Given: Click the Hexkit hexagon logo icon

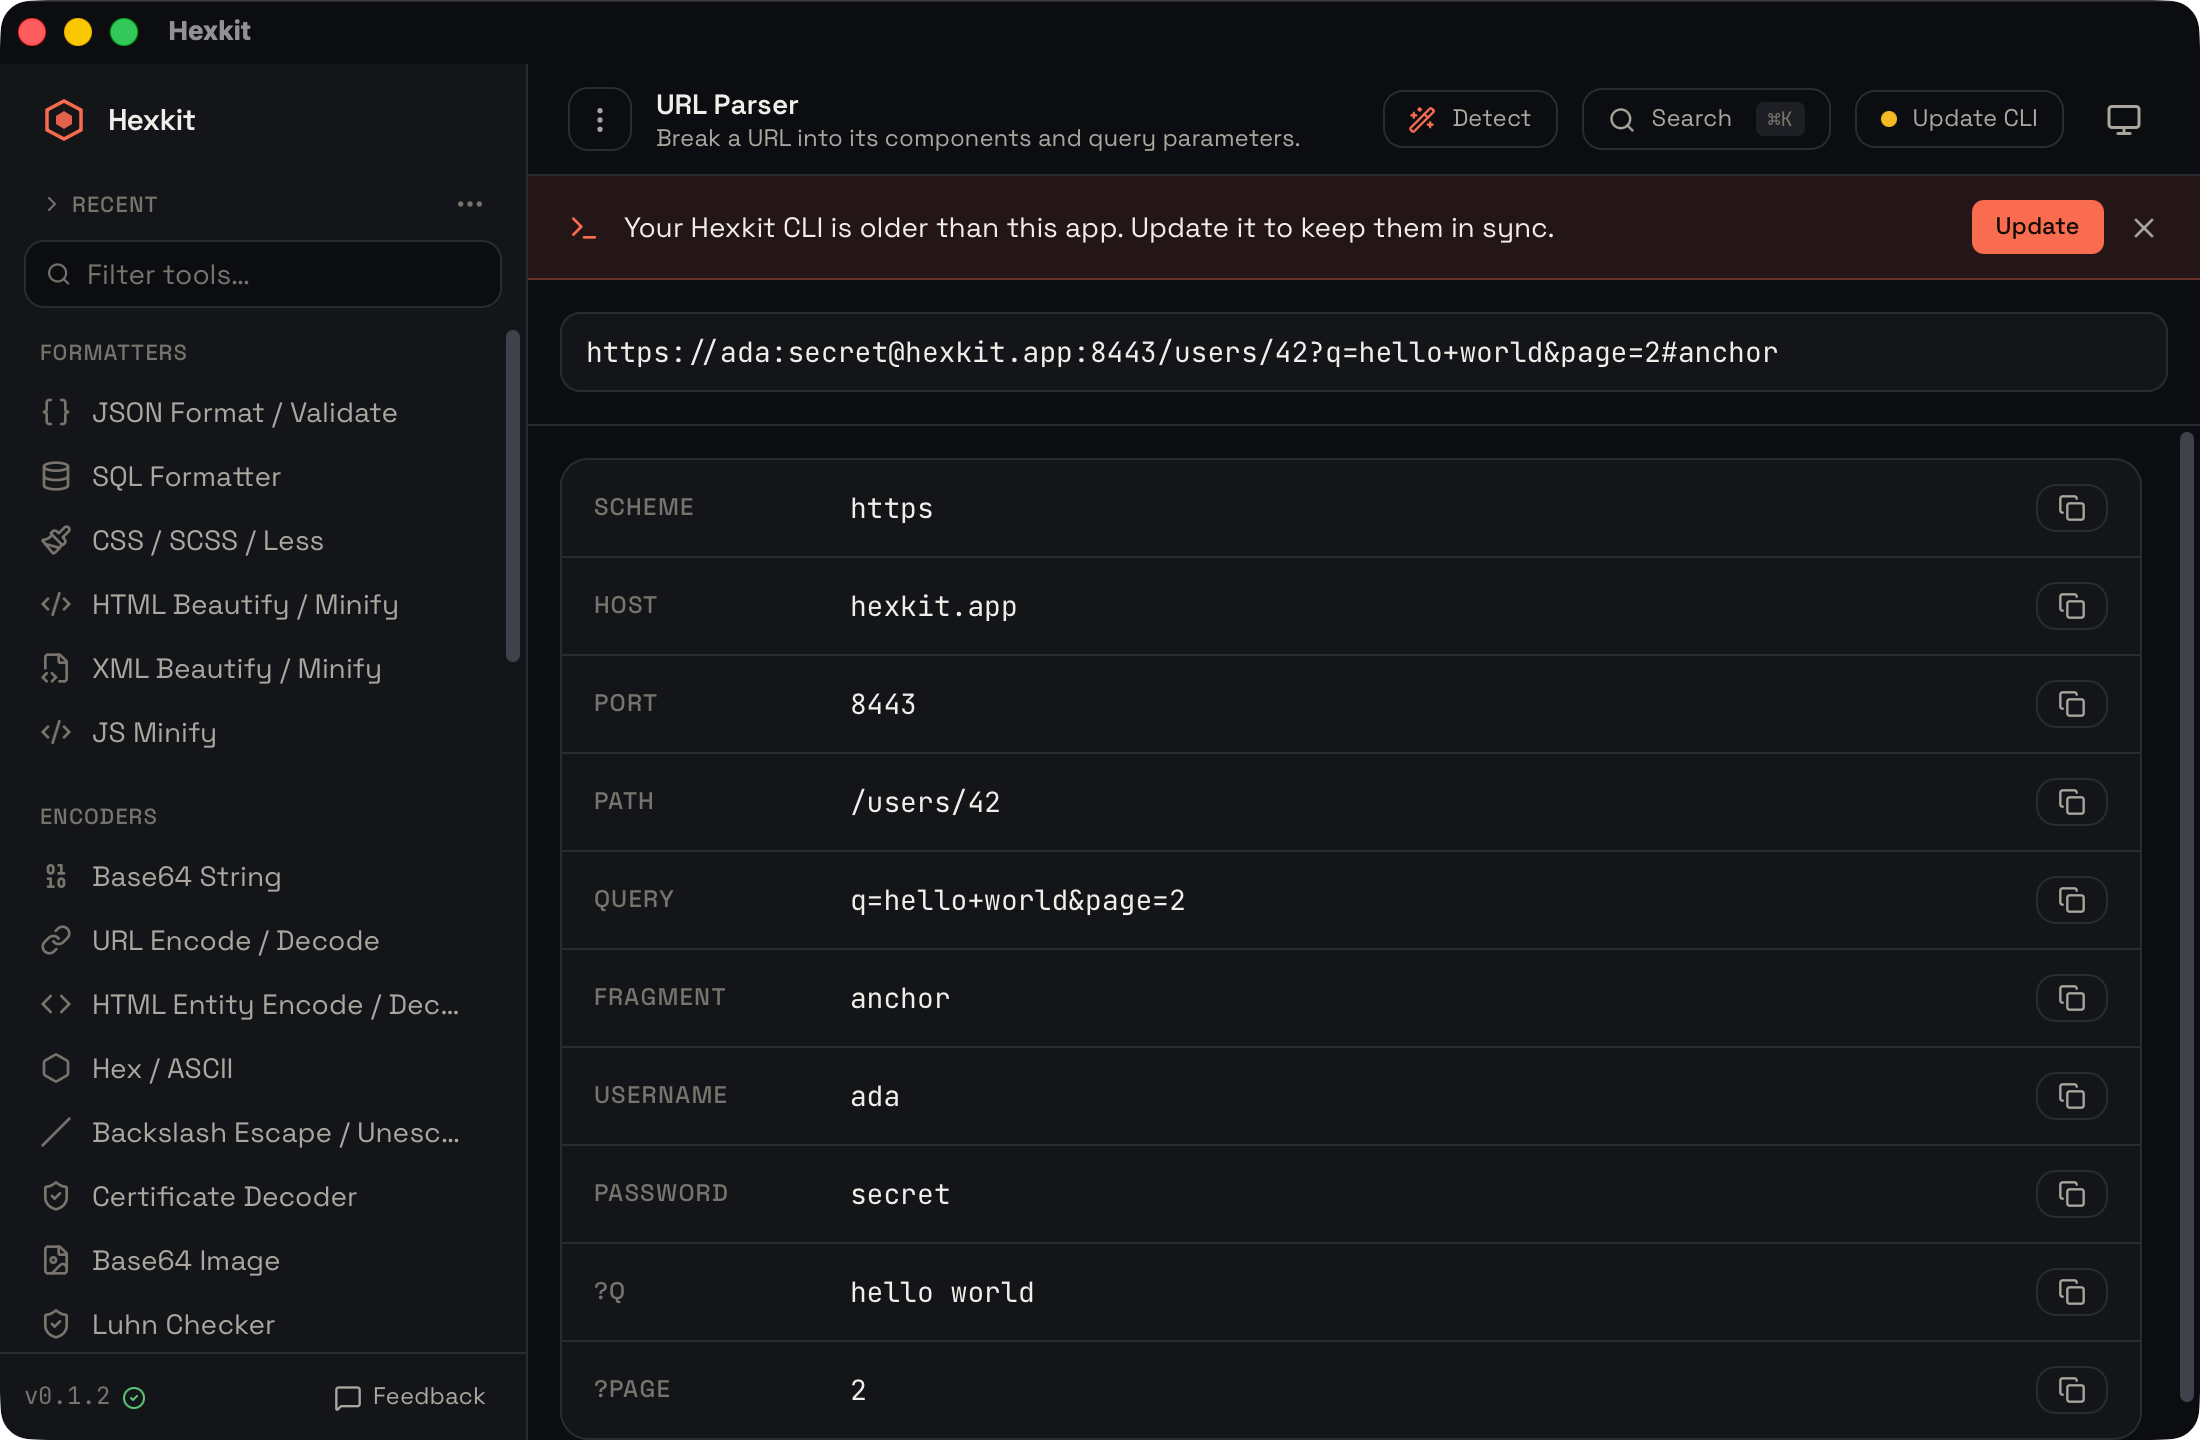Looking at the screenshot, I should coord(64,120).
